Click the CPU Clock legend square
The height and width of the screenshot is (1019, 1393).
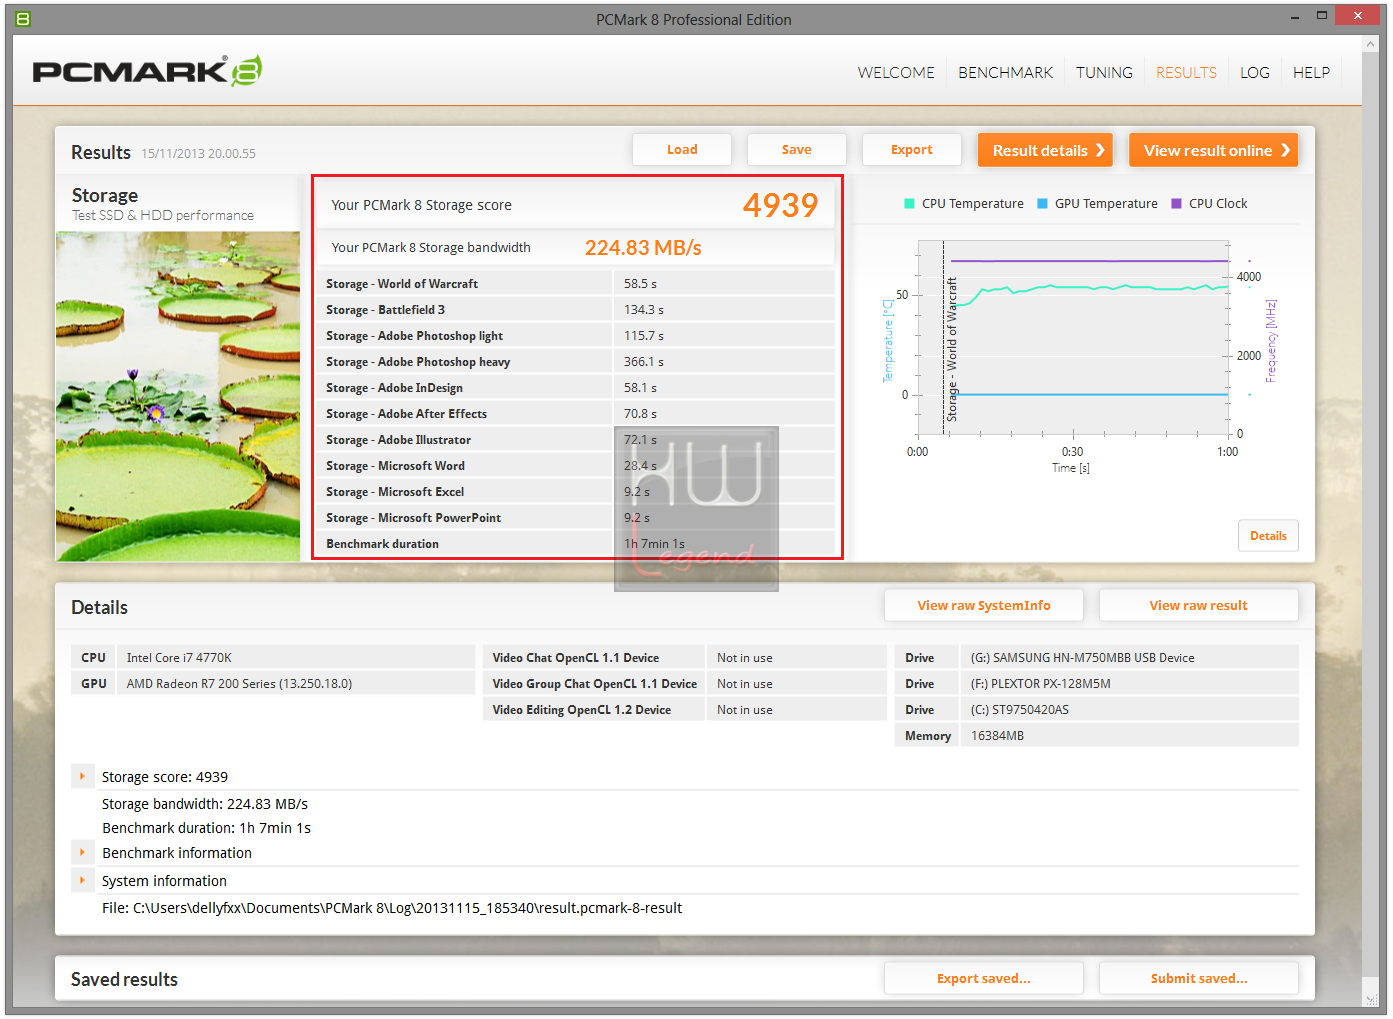1176,204
